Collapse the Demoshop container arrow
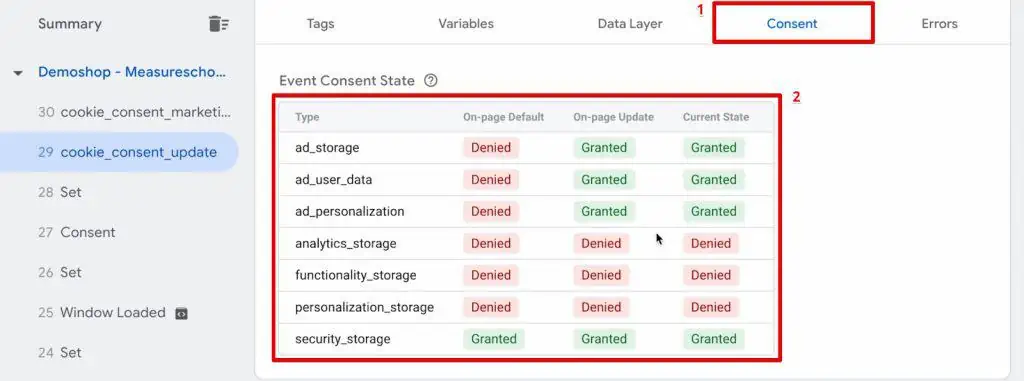Viewport: 1024px width, 381px height. (18, 73)
